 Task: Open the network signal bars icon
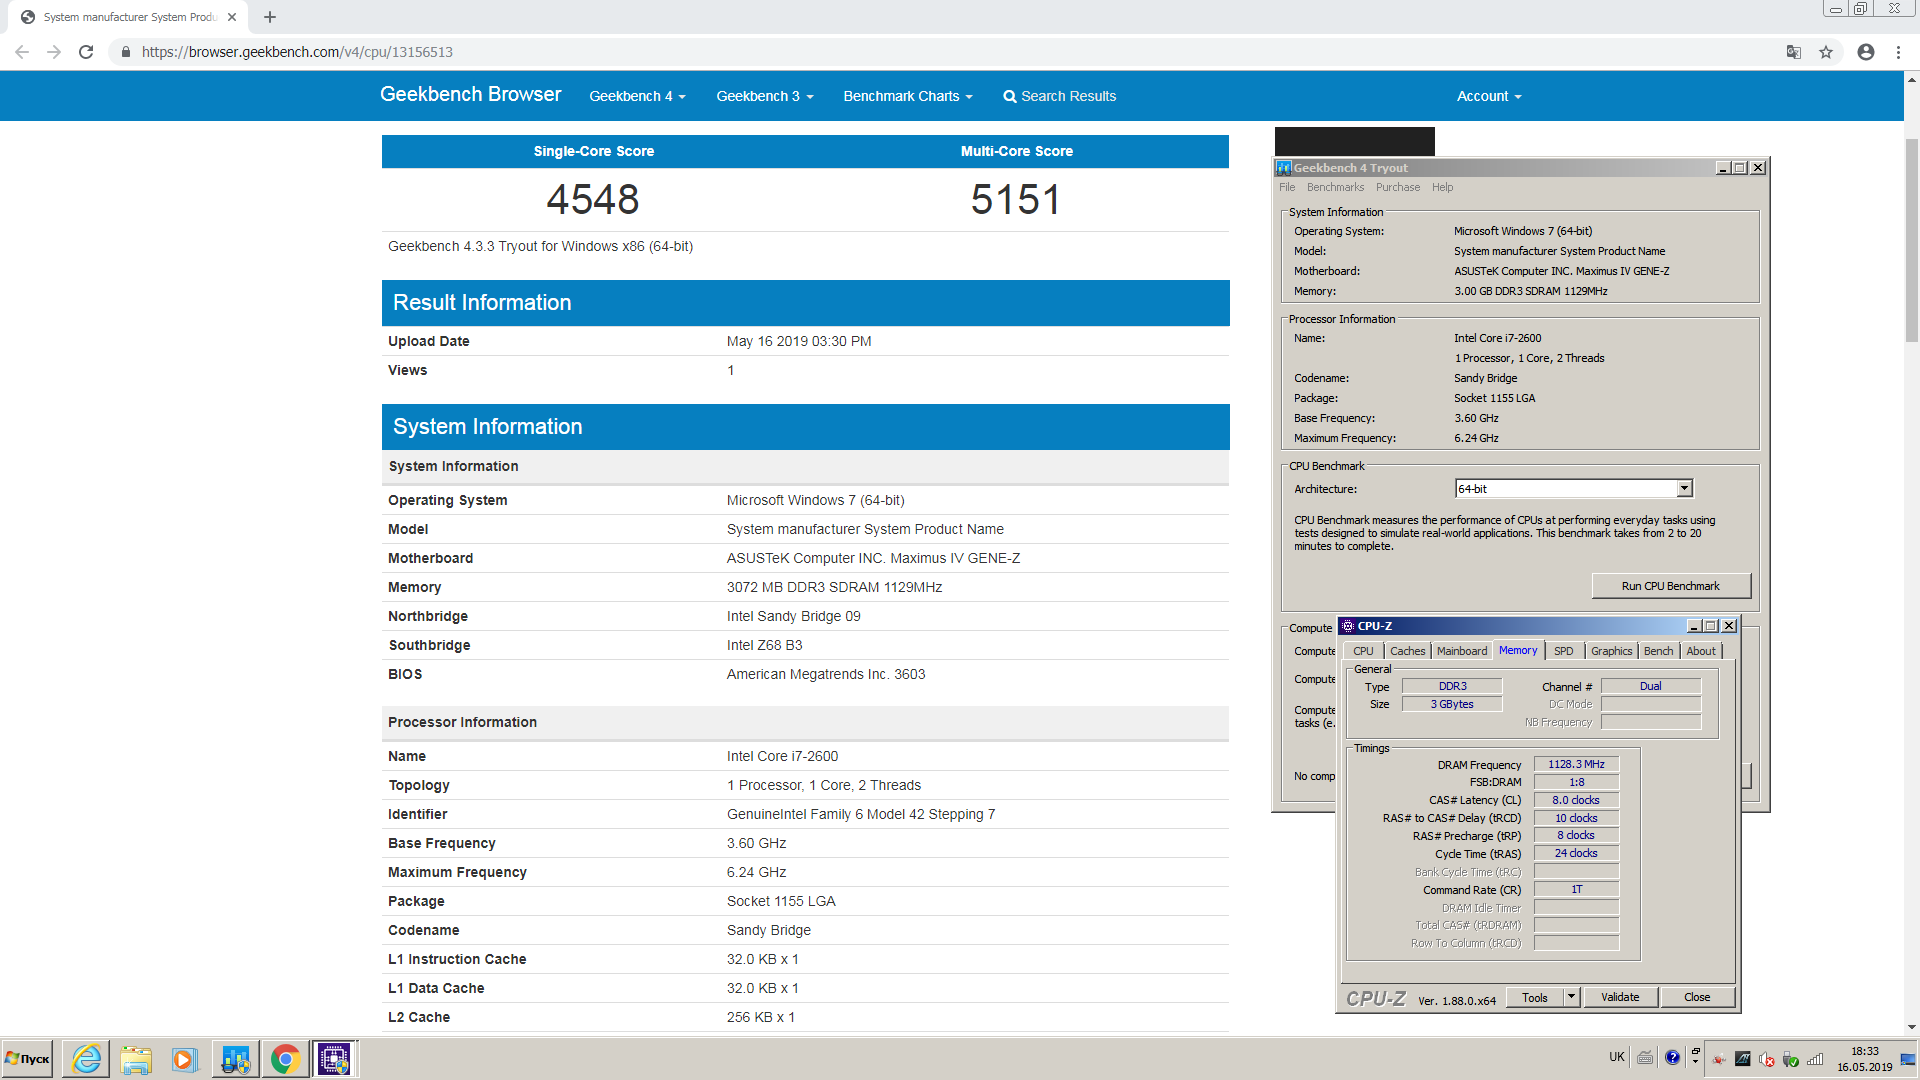click(1815, 1059)
